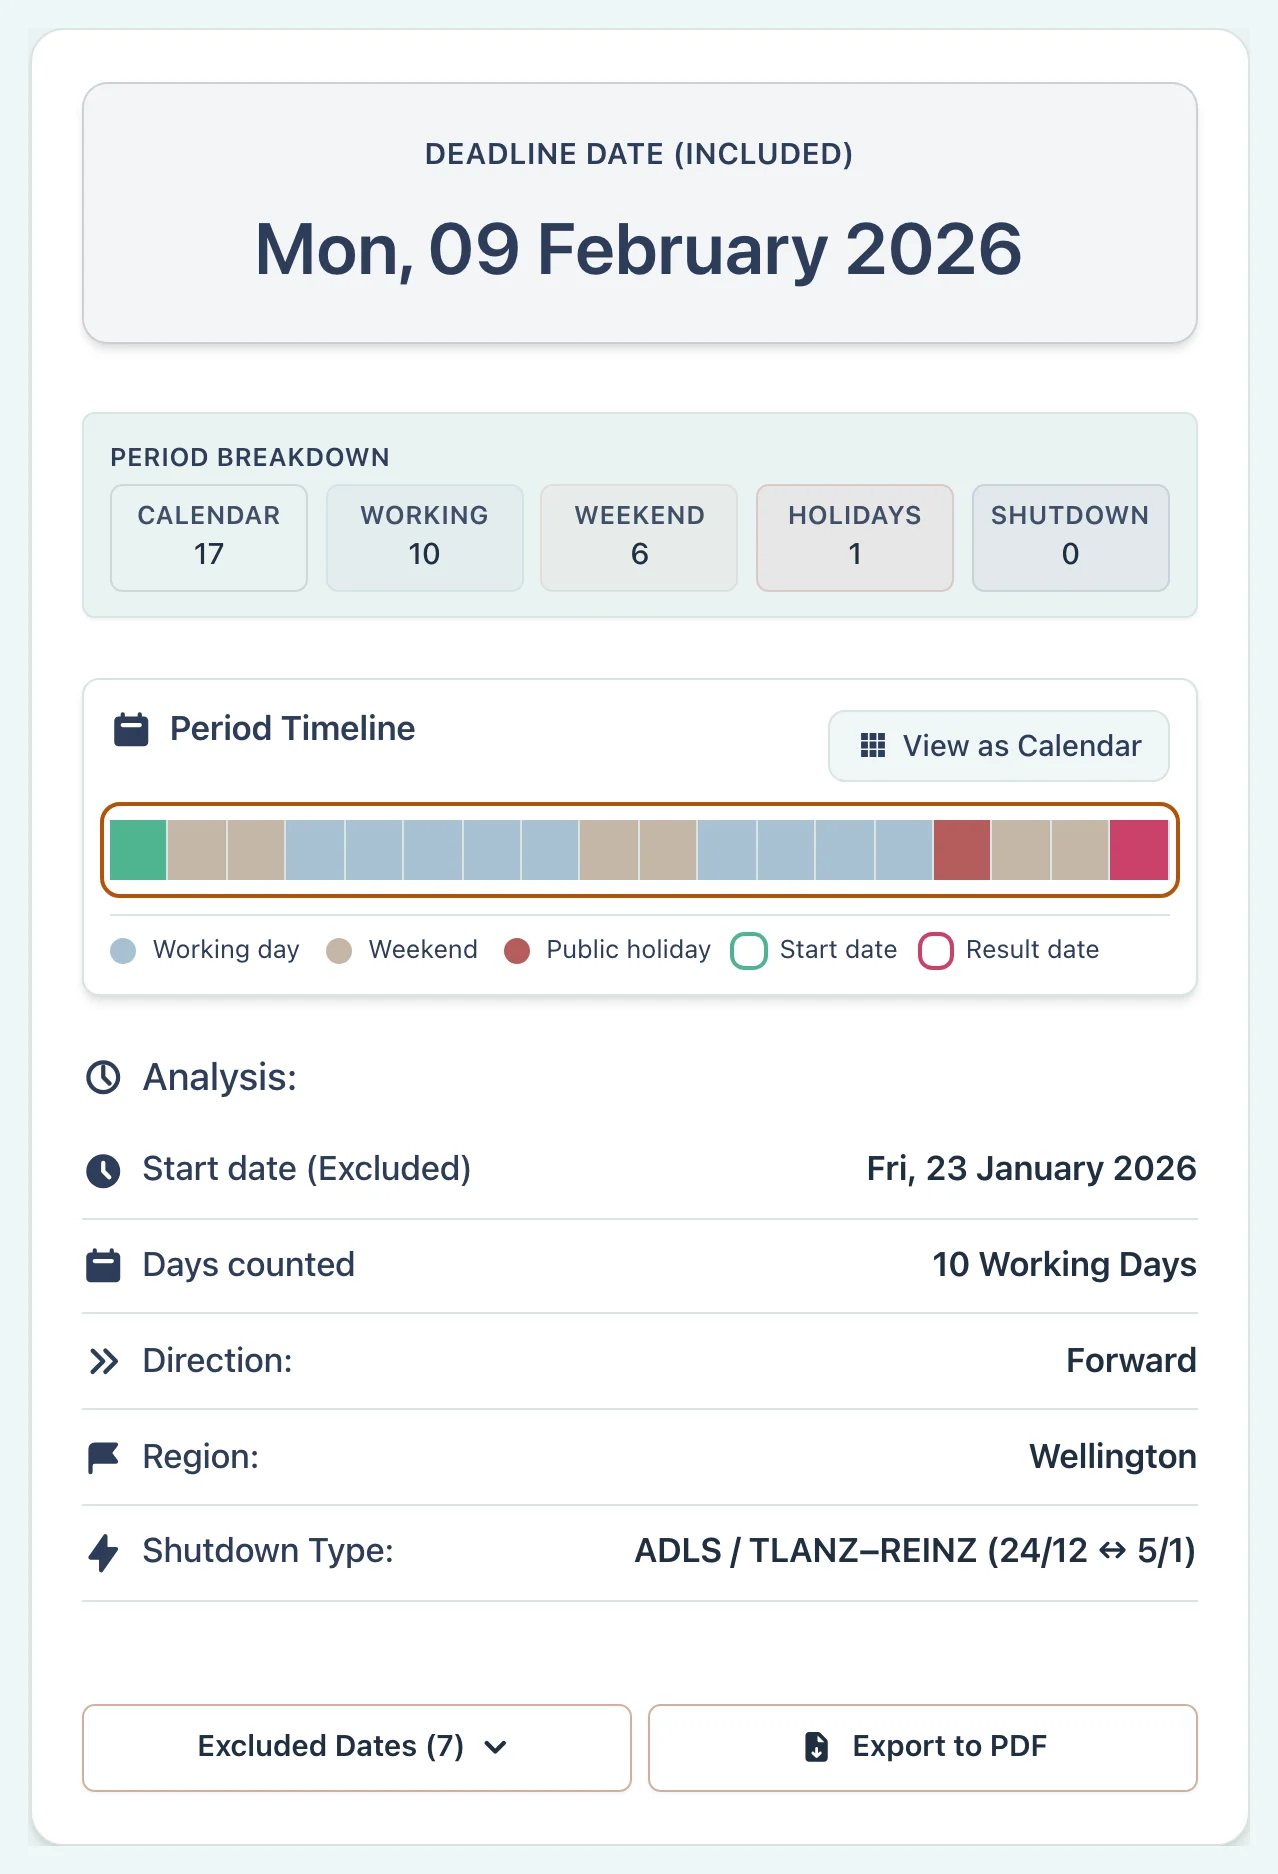Click the Shutdown count tile

1071,538
